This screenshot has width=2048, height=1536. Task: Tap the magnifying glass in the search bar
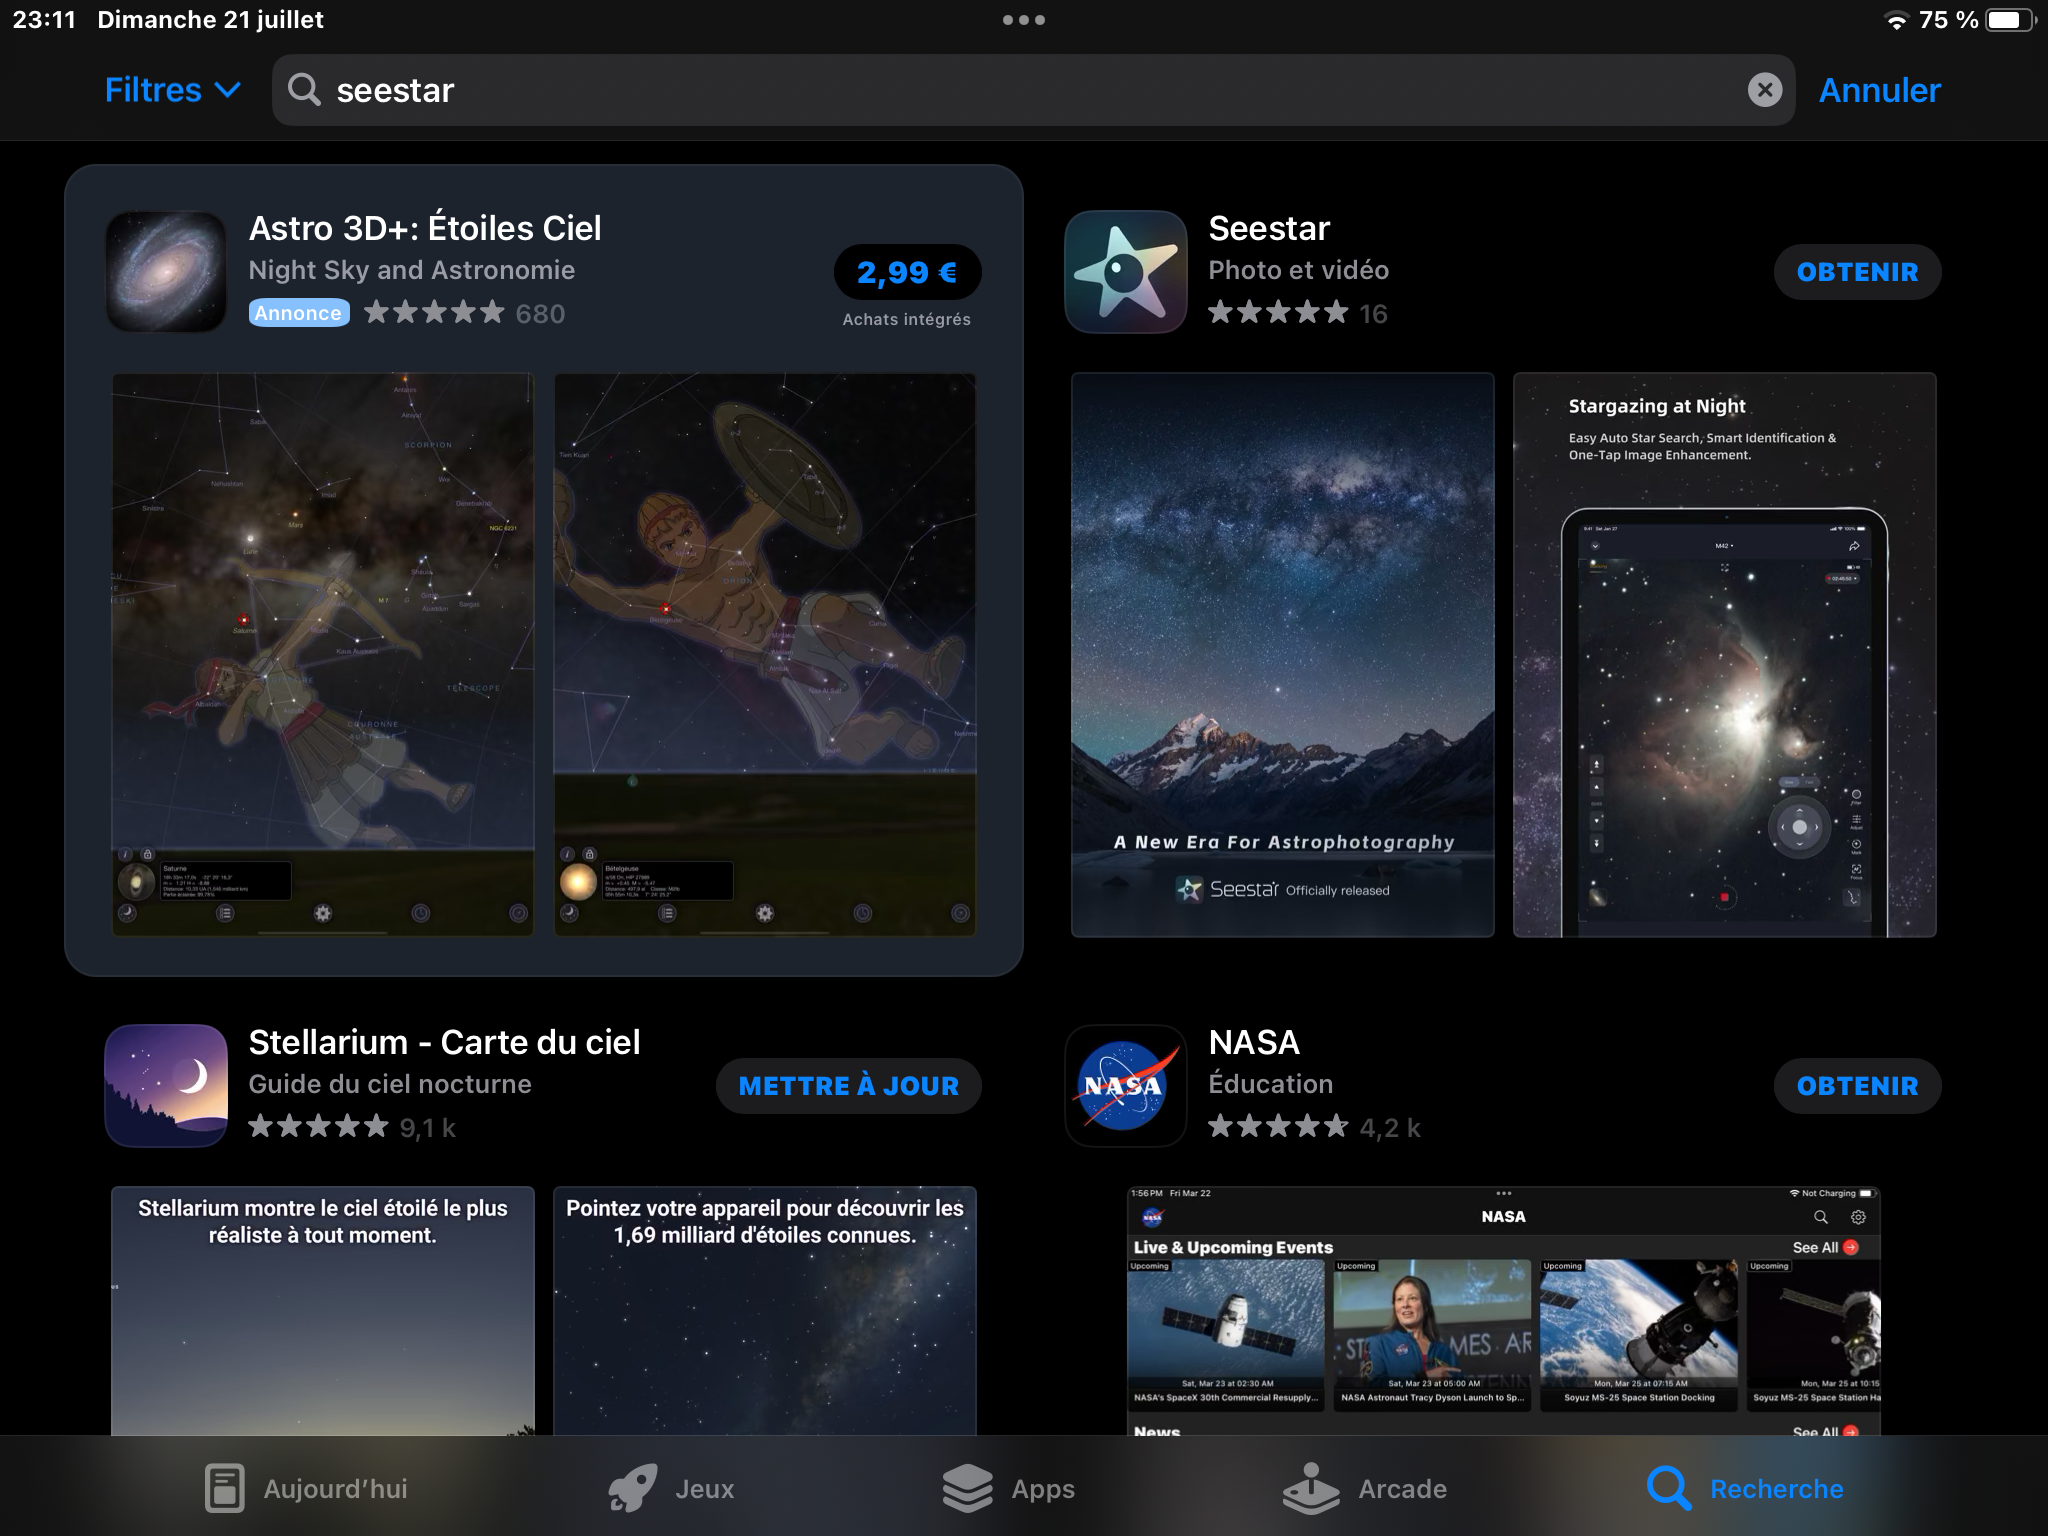[x=304, y=90]
